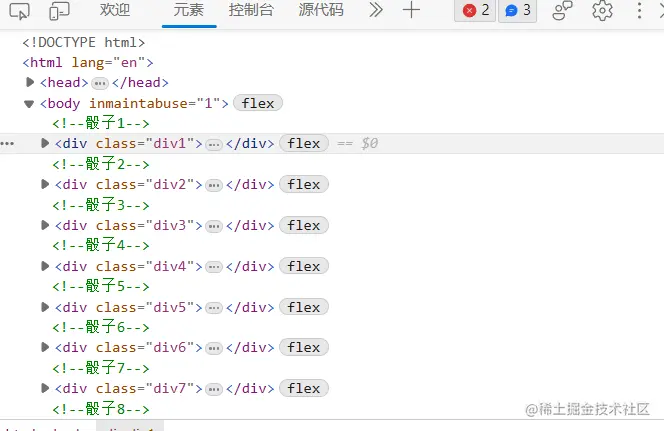664x431 pixels.
Task: Click ellipsis inside div5 element
Action: 214,308
